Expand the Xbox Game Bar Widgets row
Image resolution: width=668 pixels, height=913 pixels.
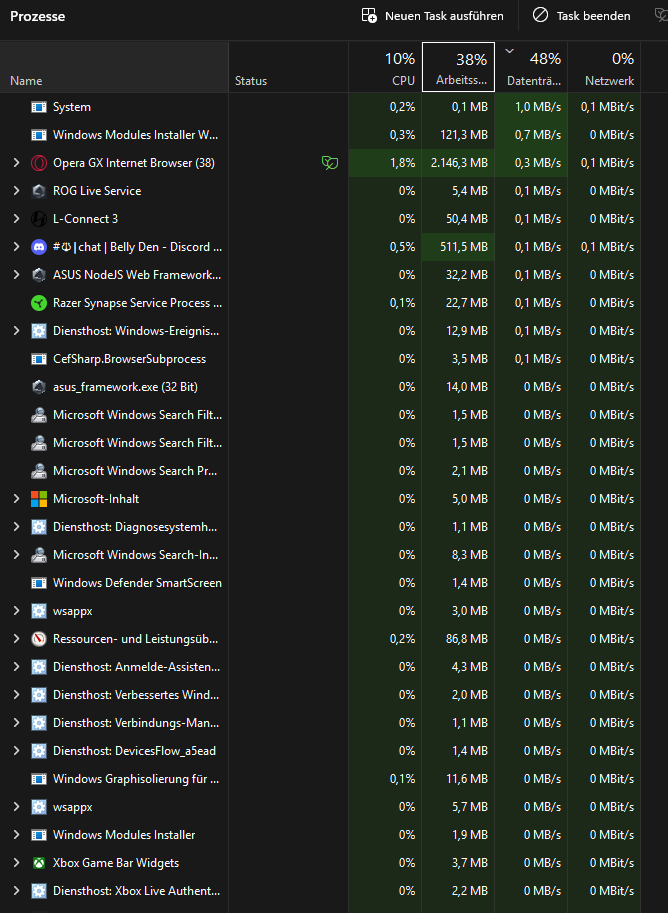(x=16, y=863)
